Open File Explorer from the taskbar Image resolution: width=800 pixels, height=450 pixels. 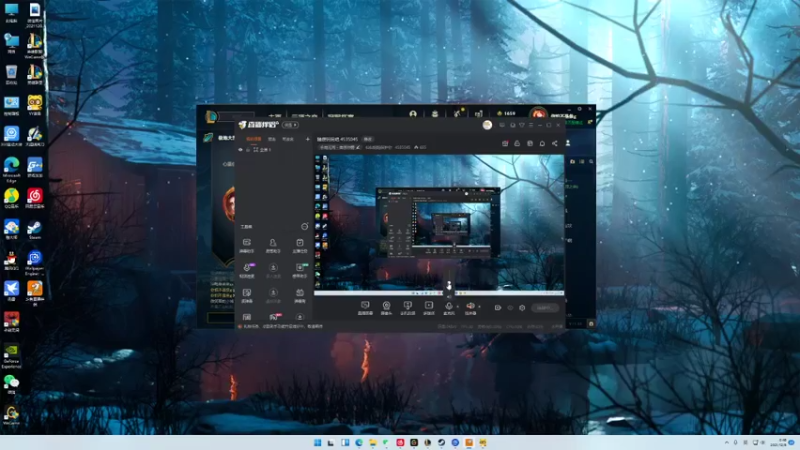pos(372,442)
